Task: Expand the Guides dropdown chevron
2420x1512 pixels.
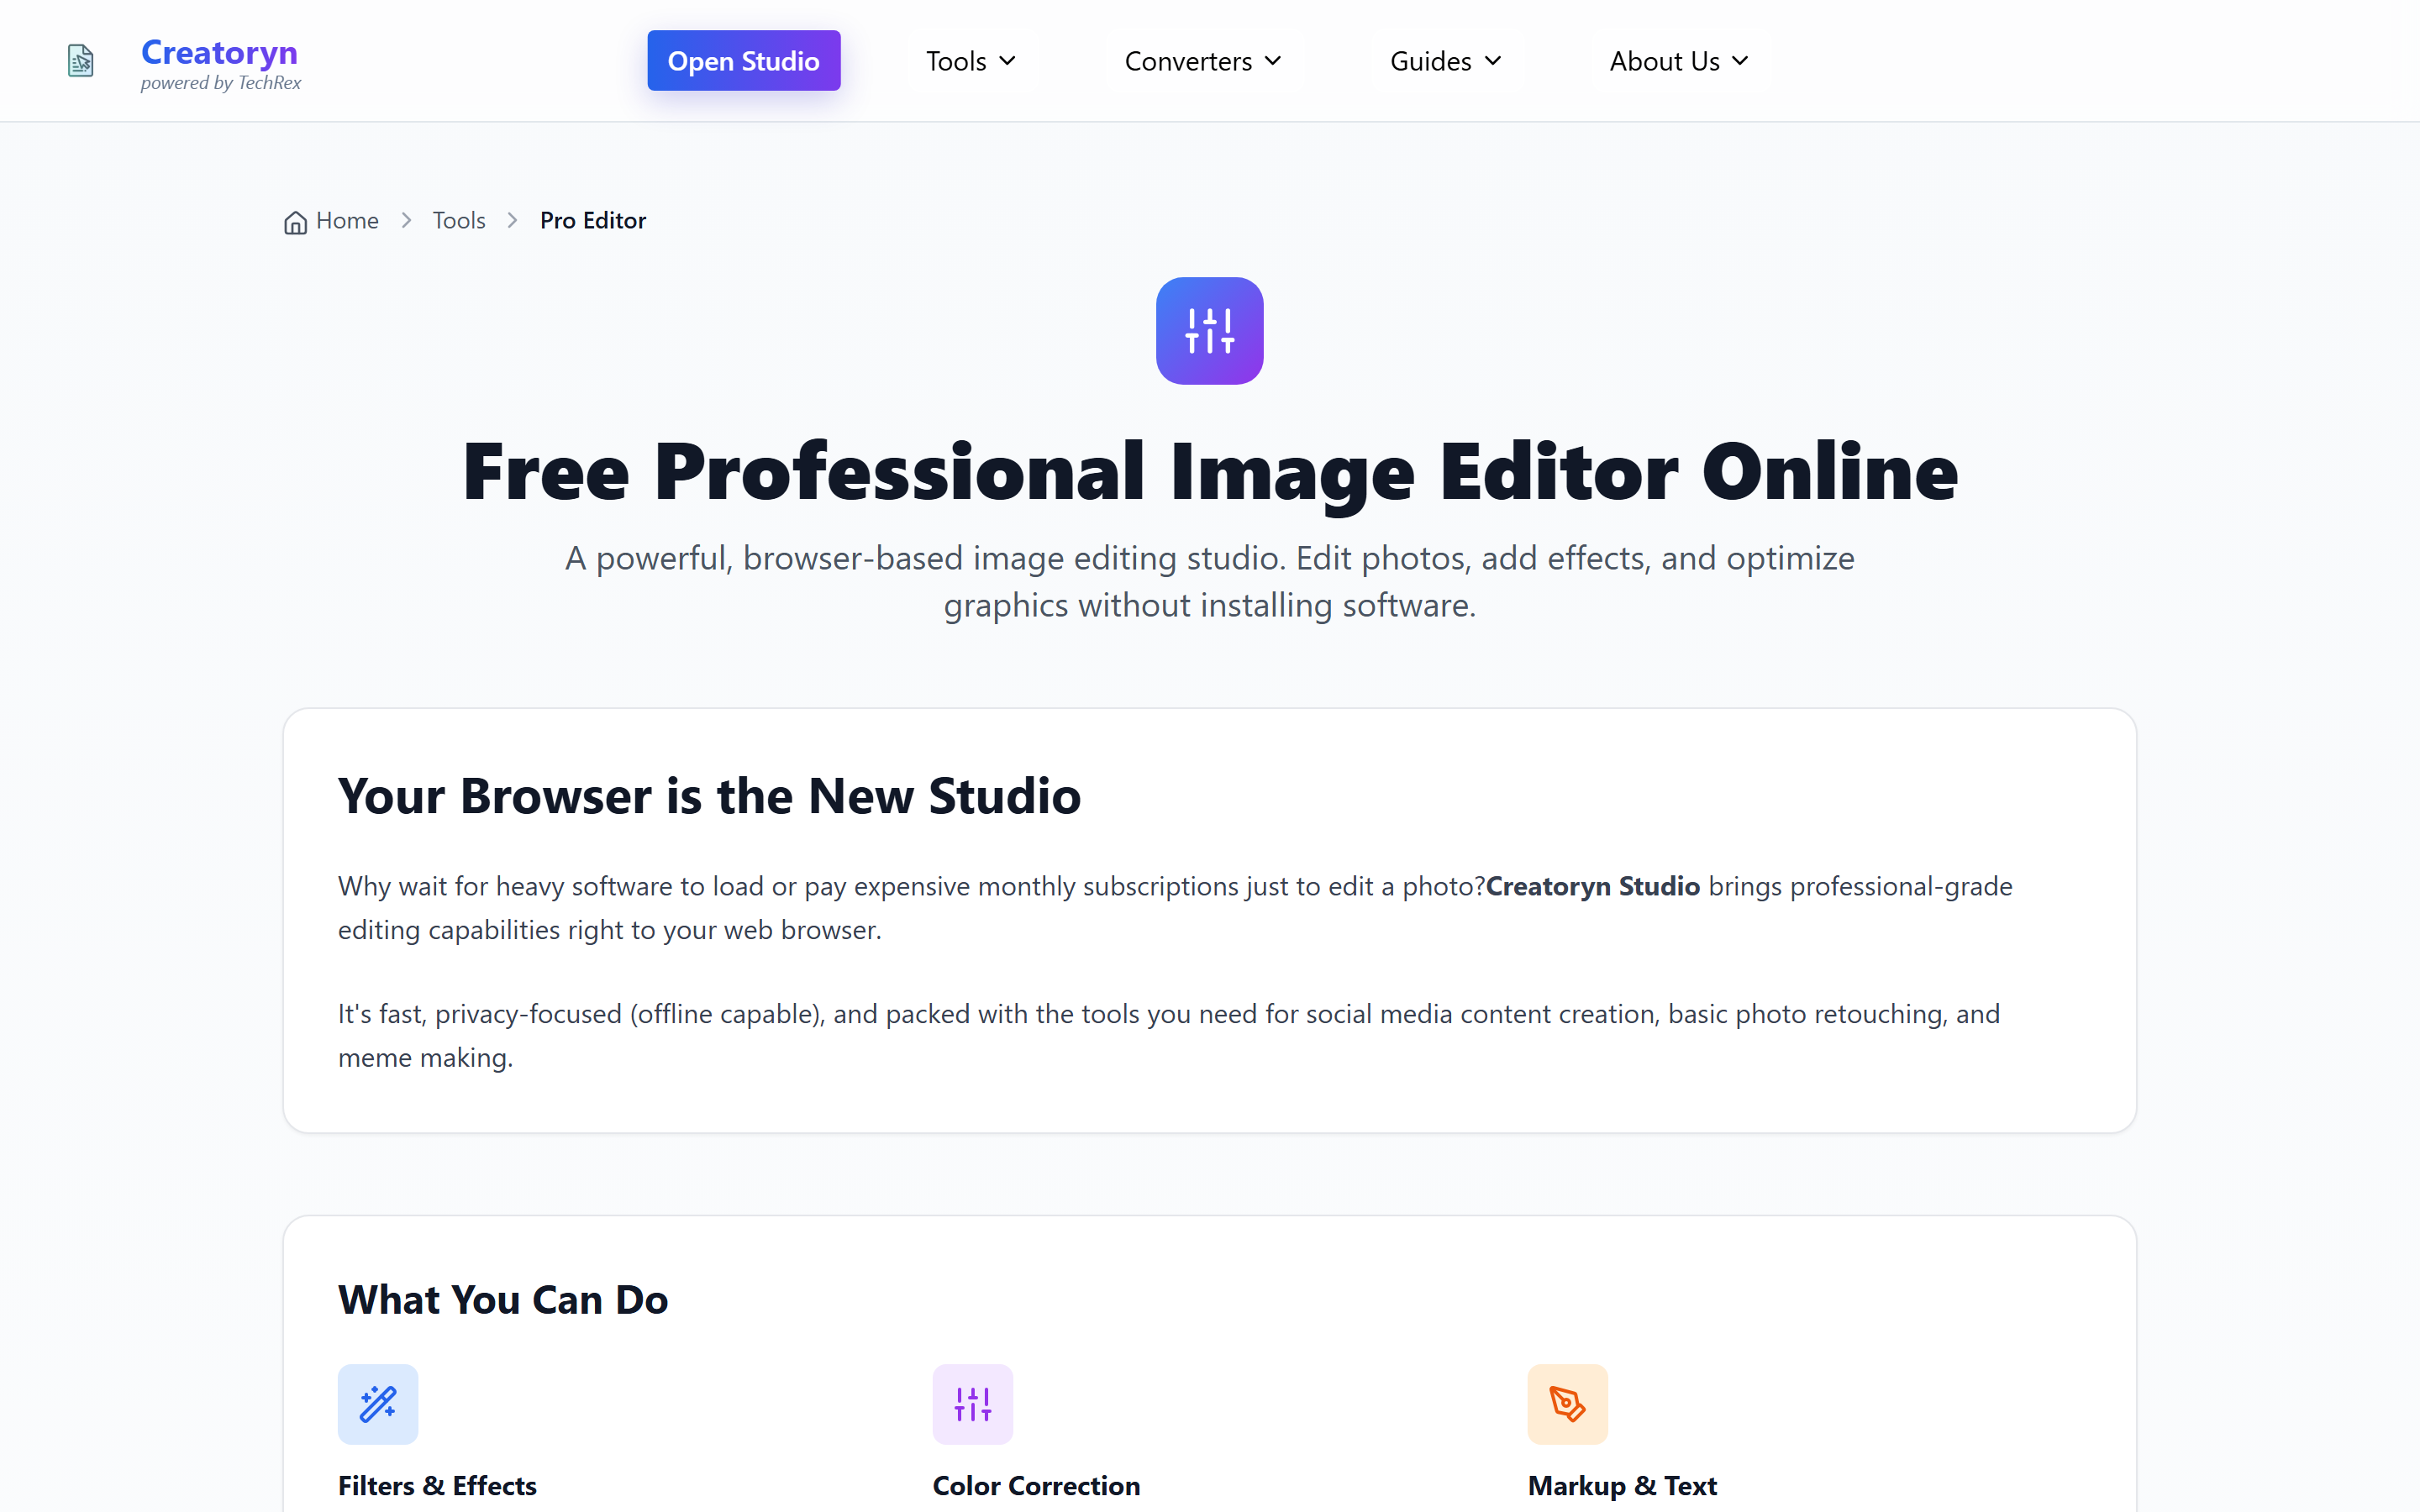Action: click(1493, 61)
